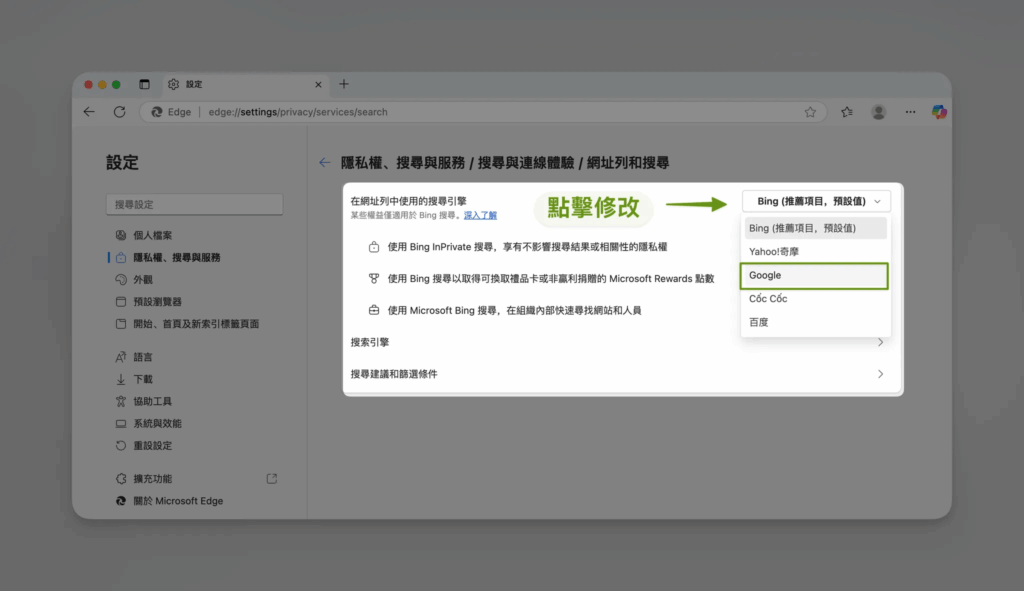Close the 設定 tab
Viewport: 1024px width, 591px height.
[x=318, y=84]
